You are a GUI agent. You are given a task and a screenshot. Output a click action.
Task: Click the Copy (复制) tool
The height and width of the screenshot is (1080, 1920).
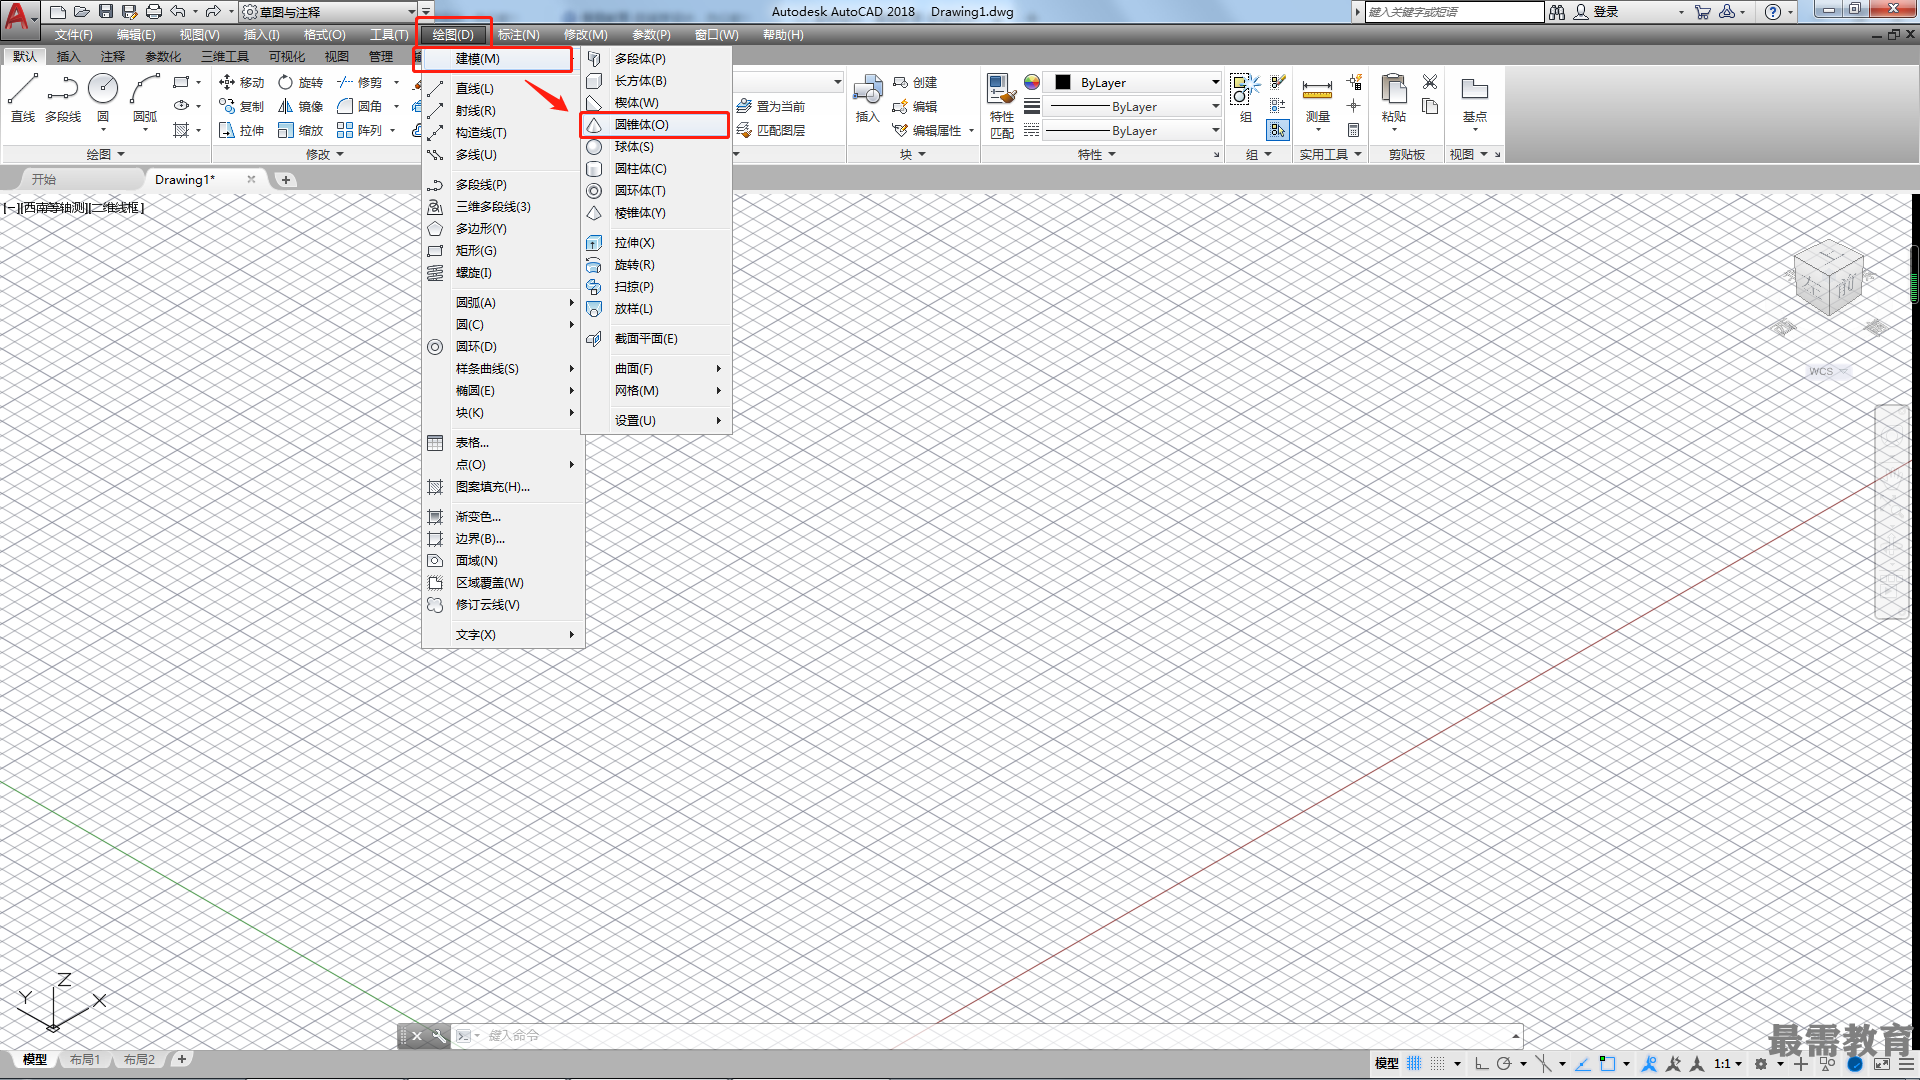pyautogui.click(x=242, y=107)
